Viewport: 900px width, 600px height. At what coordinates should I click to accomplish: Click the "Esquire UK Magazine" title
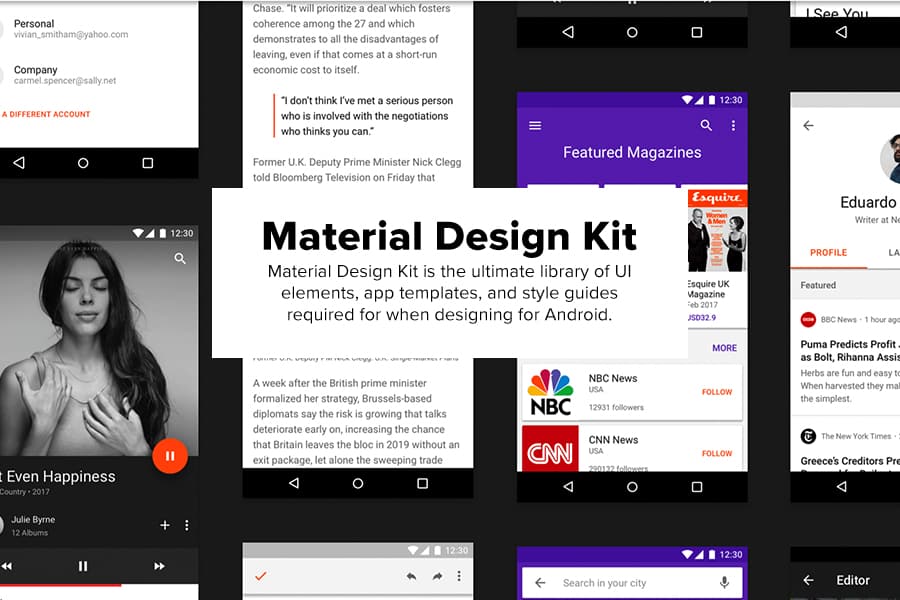[x=708, y=289]
